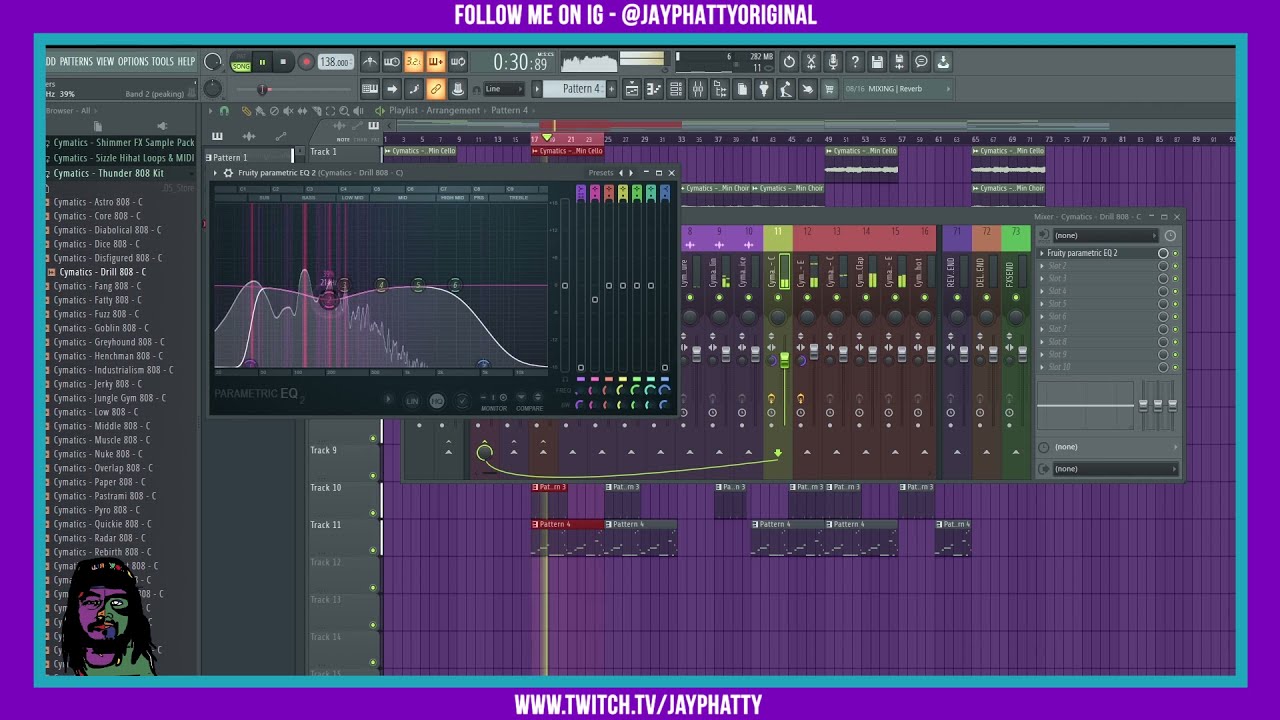Open the OPTIONS menu

point(133,62)
